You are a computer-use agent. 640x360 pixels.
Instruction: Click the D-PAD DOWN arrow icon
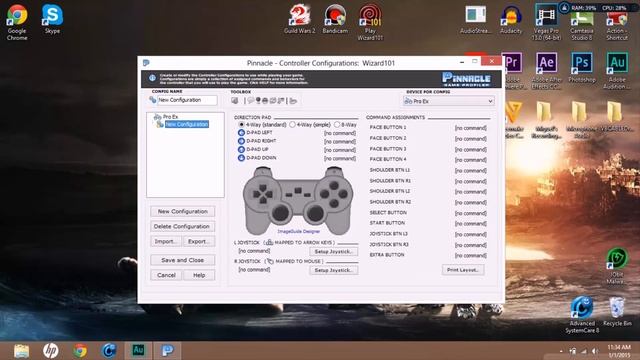coord(241,158)
